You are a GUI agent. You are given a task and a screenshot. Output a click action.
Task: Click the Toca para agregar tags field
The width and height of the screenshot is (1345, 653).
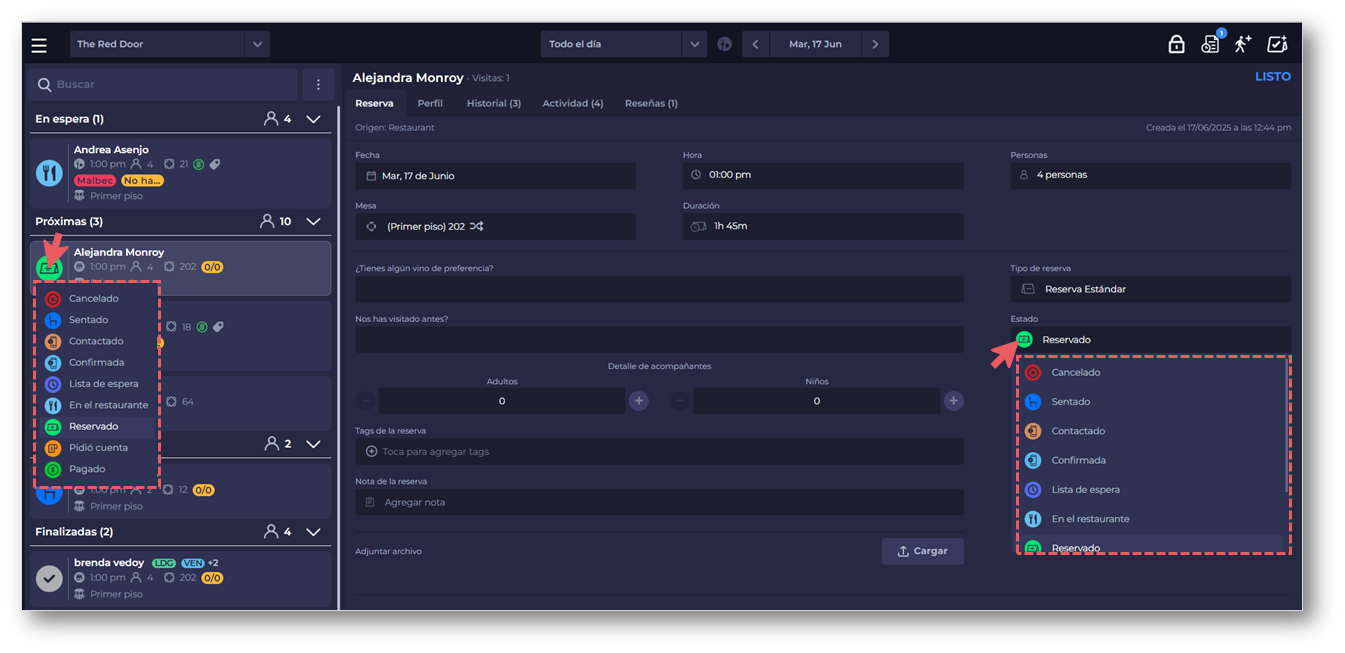(659, 451)
